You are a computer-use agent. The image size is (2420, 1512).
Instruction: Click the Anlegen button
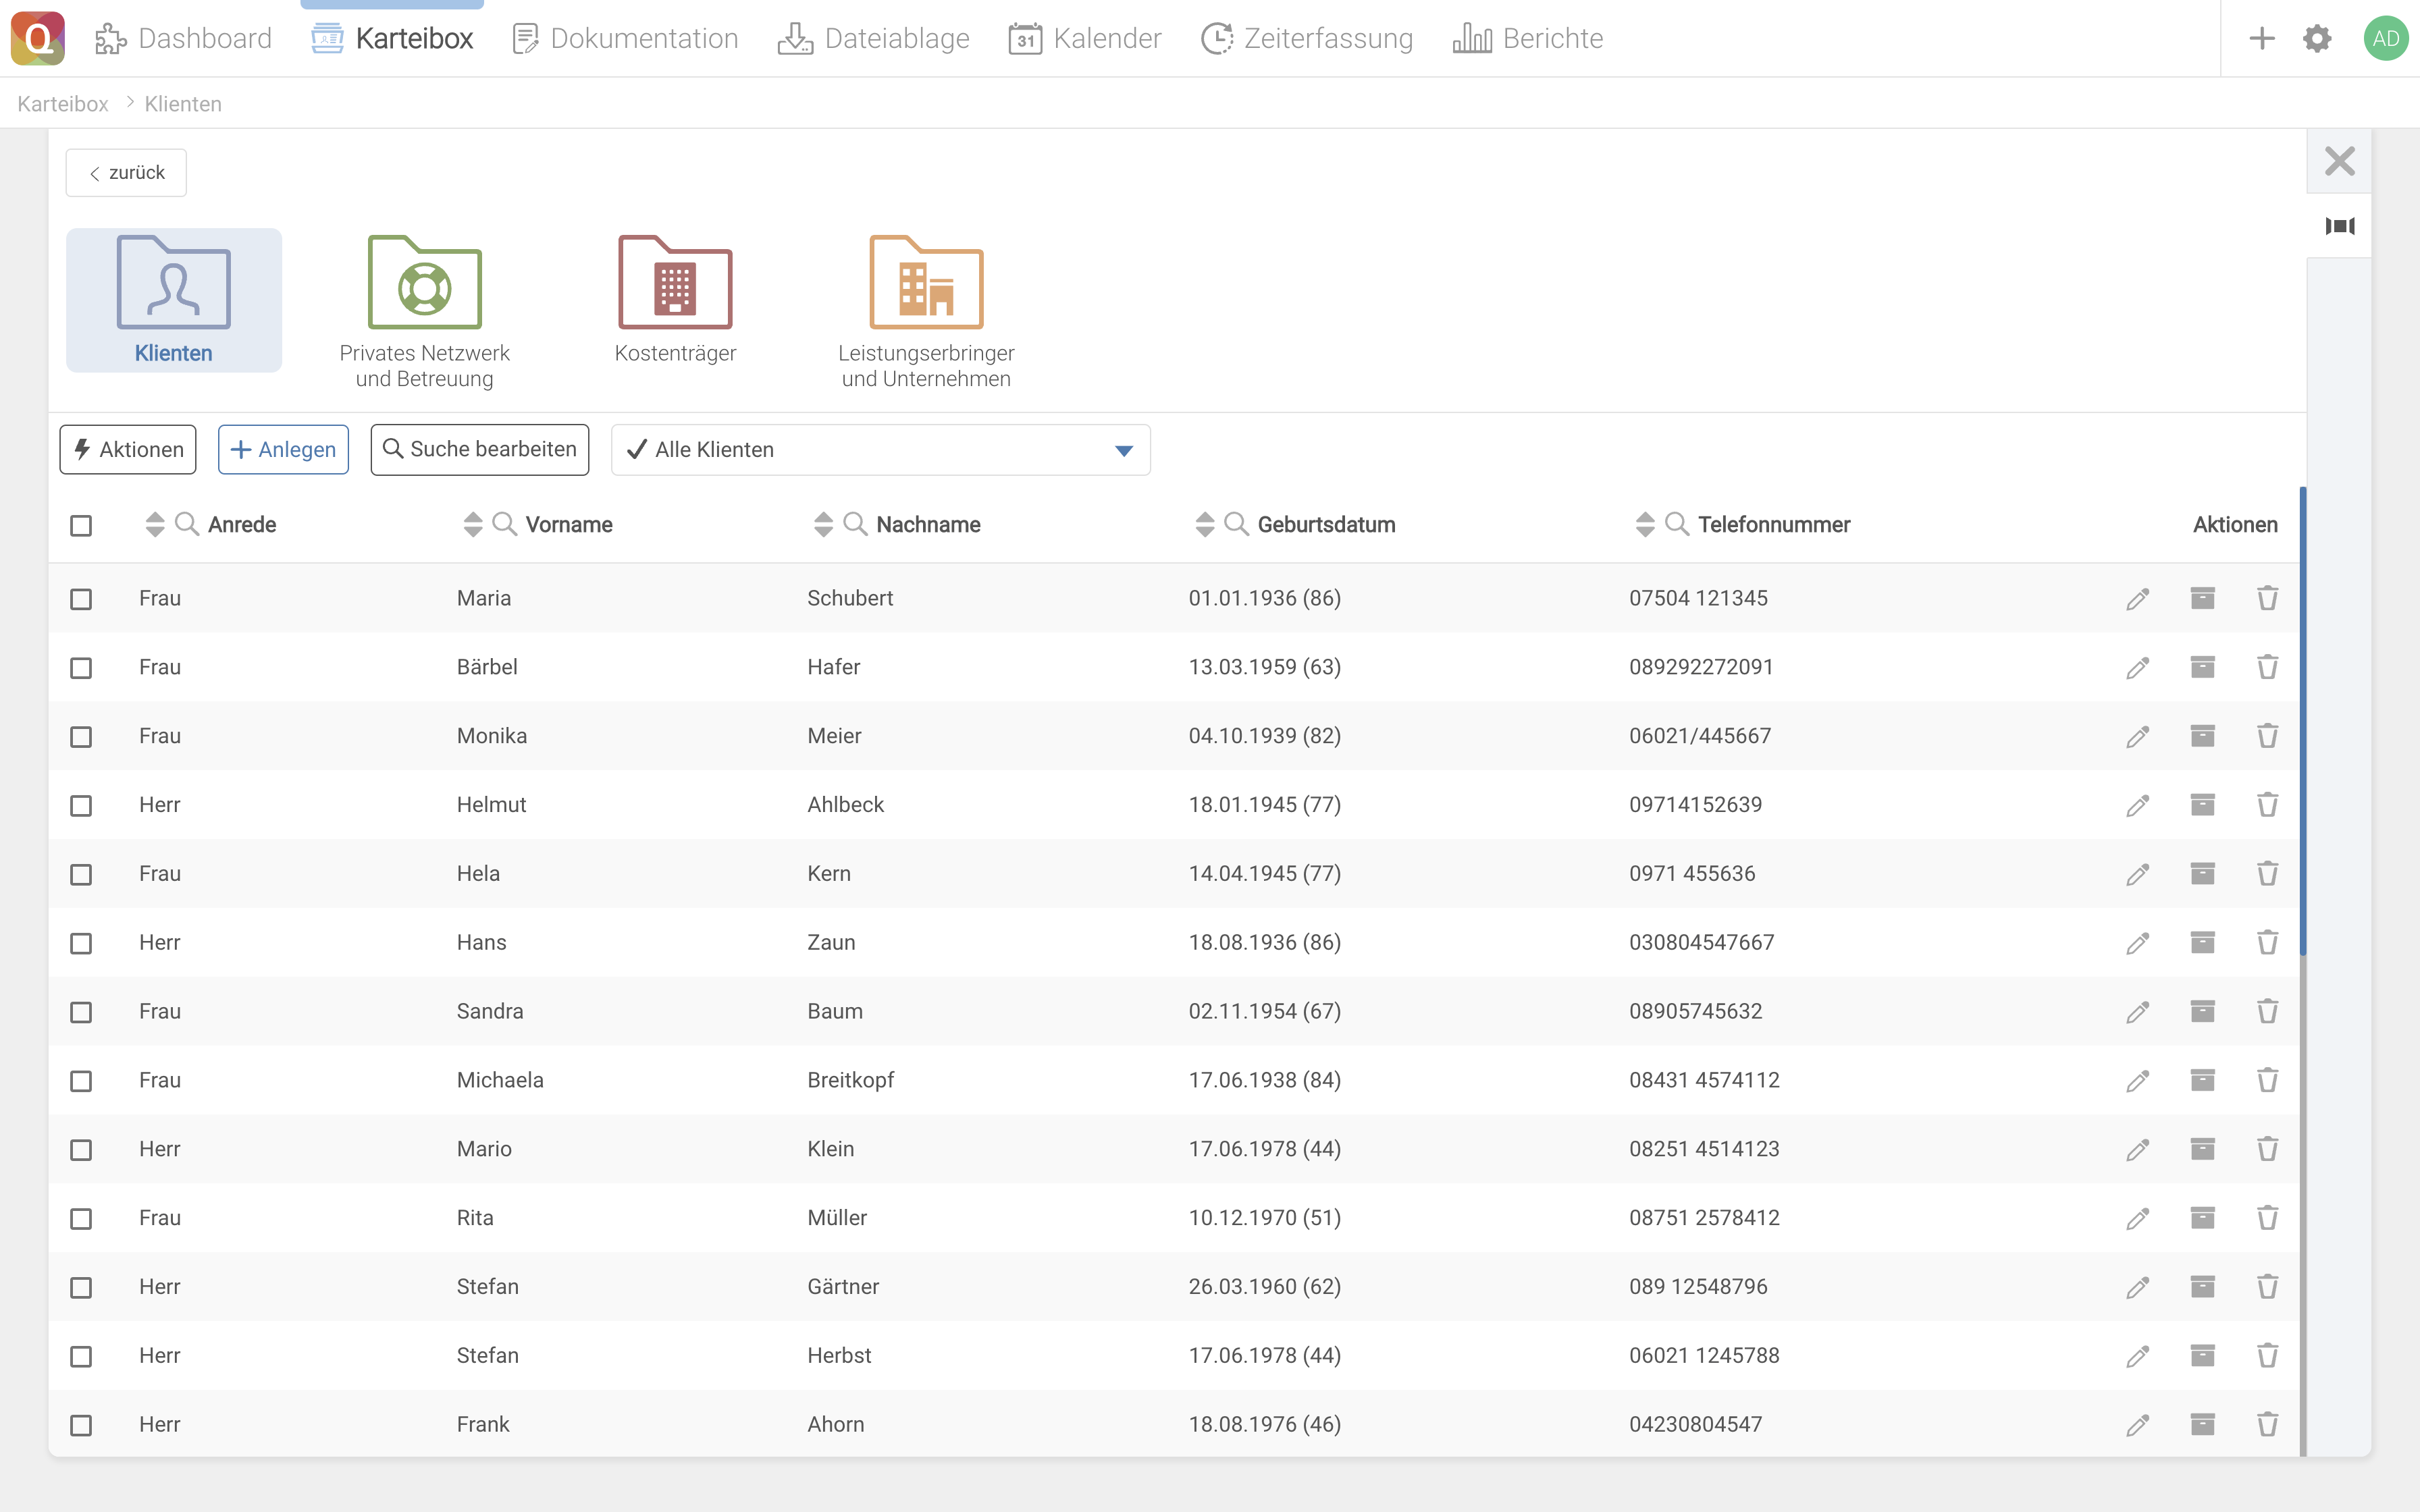pos(283,450)
